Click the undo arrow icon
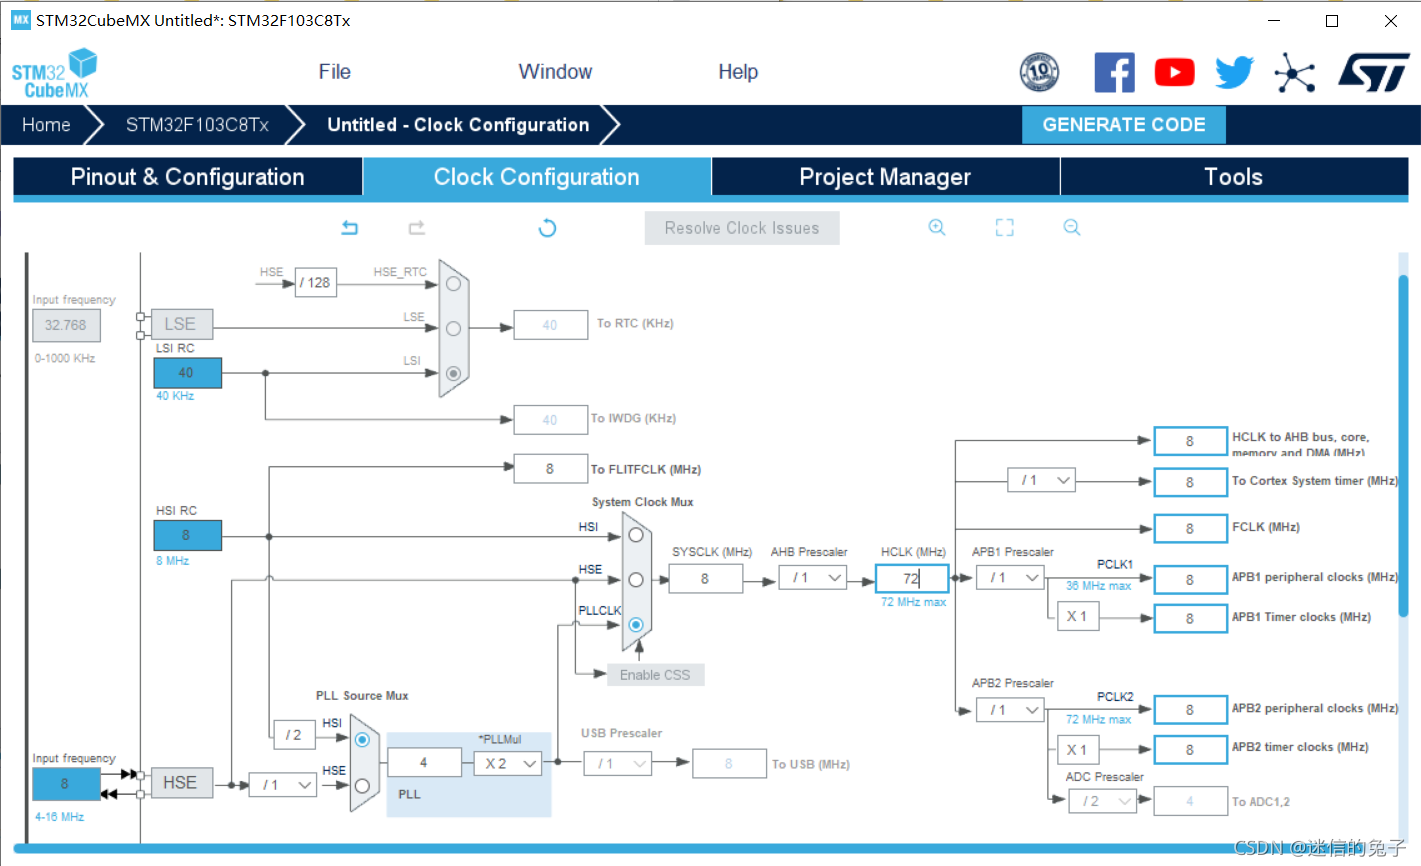This screenshot has width=1421, height=866. (x=349, y=228)
